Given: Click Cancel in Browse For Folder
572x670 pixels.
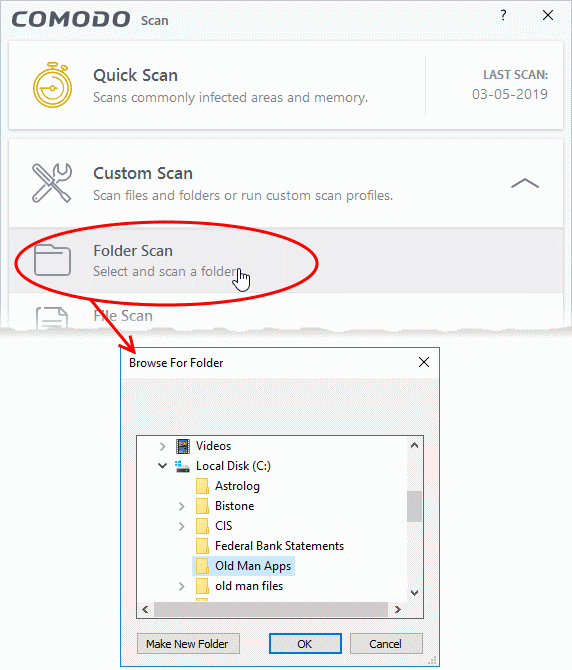Looking at the screenshot, I should pos(386,644).
